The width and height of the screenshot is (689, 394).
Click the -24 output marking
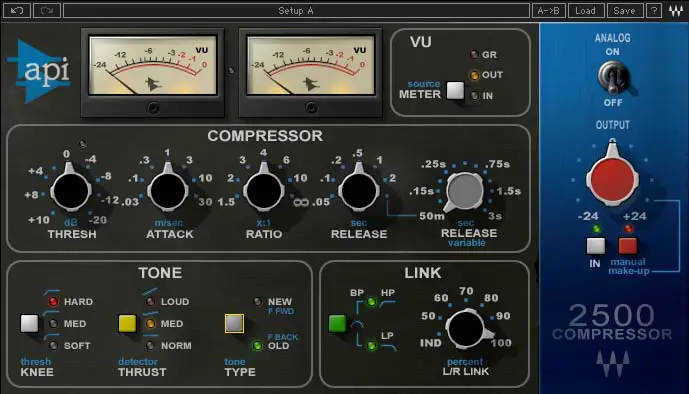tap(588, 216)
